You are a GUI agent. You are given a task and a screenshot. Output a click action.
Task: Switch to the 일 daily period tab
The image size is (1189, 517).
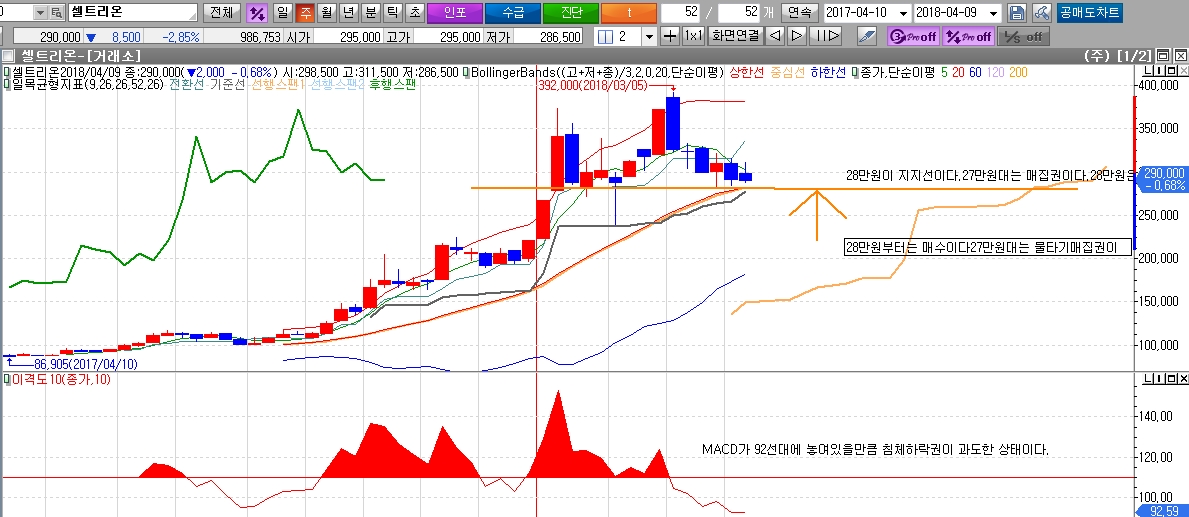click(281, 13)
